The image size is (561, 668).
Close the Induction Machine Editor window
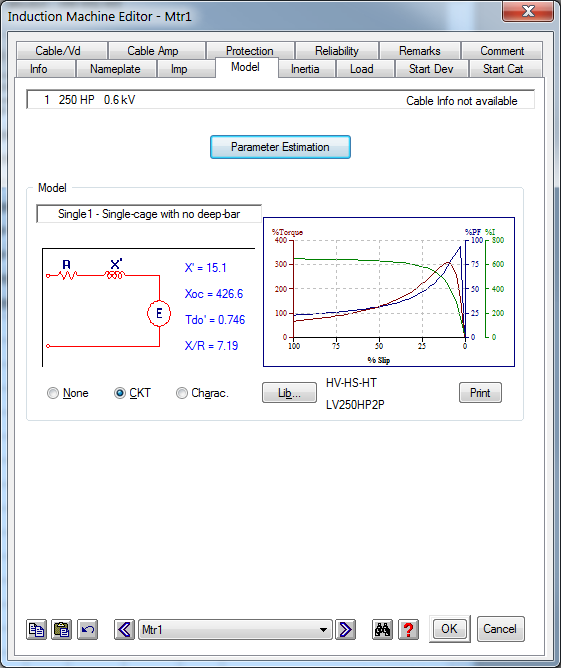pos(528,11)
